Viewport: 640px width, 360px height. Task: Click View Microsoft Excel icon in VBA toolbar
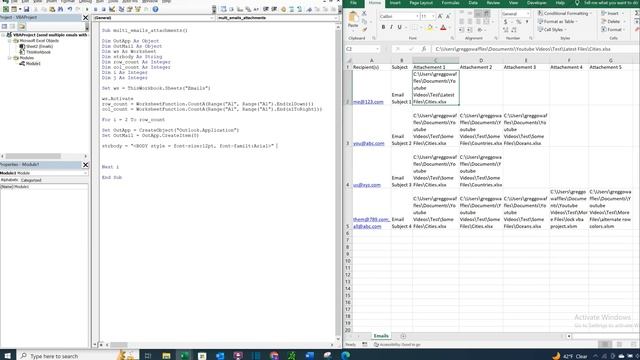click(x=6, y=9)
